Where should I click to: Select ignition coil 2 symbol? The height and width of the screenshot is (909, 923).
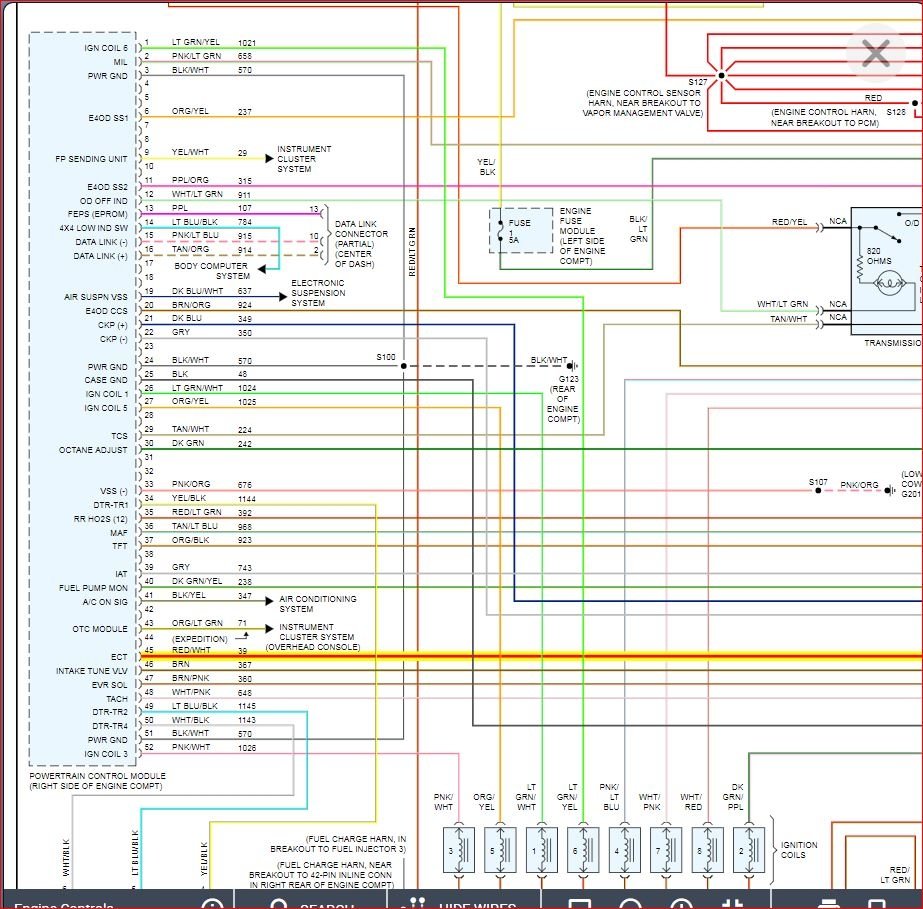pos(749,850)
